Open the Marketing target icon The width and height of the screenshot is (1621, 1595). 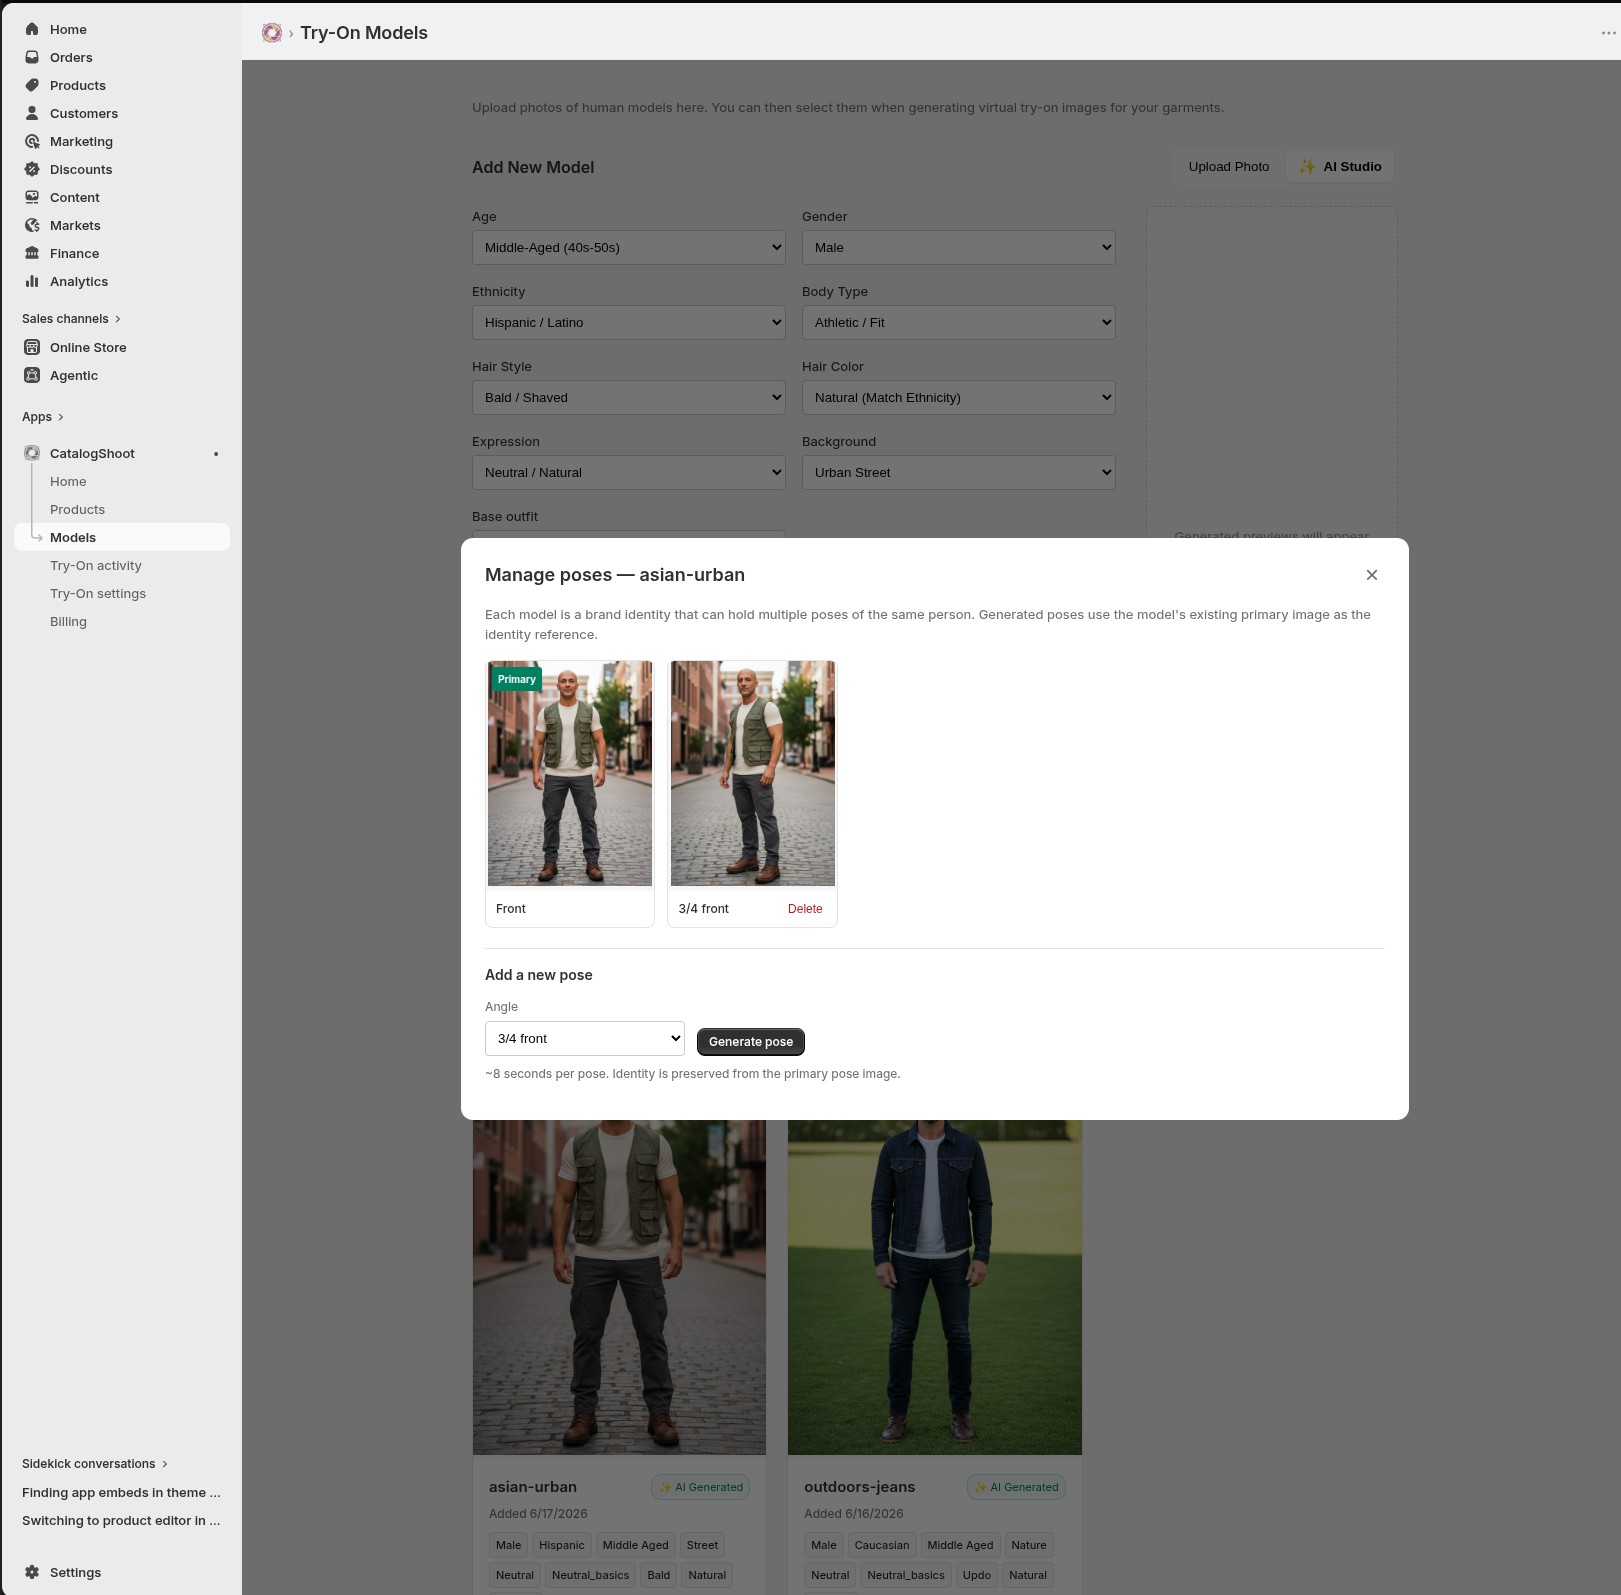(32, 141)
